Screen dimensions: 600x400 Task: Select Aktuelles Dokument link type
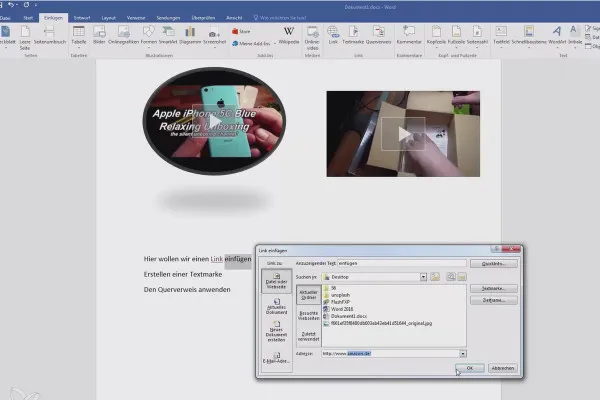tap(276, 307)
